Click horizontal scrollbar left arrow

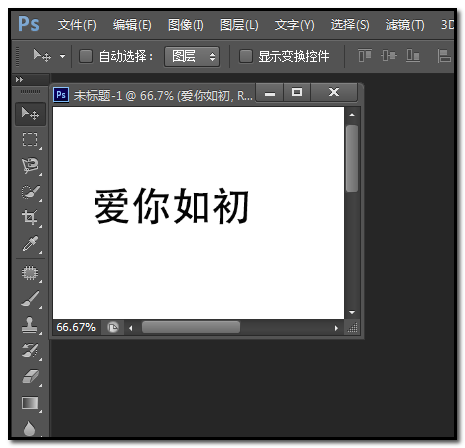(x=131, y=328)
